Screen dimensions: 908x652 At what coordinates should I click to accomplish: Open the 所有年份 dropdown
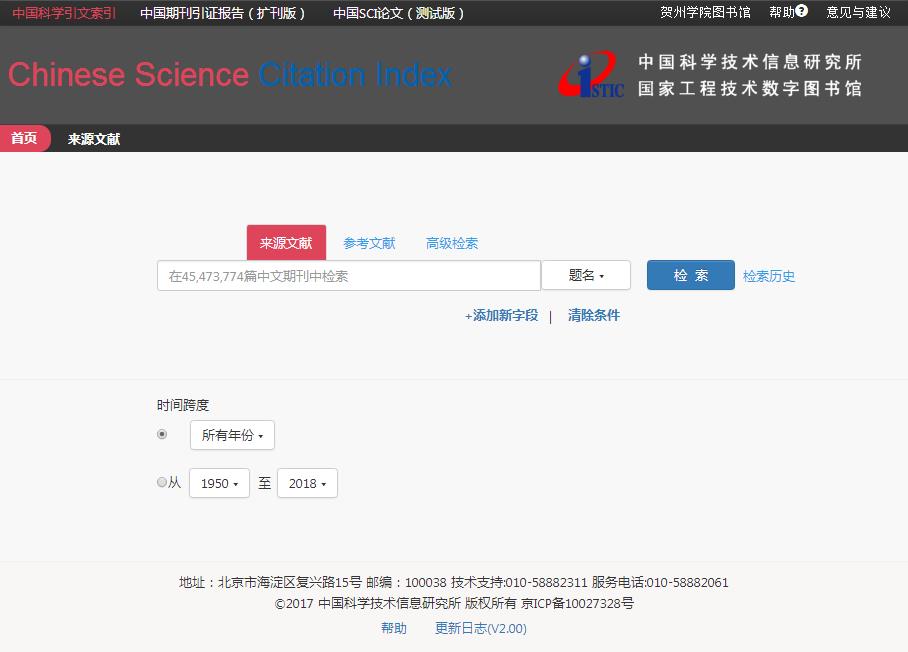coord(232,435)
